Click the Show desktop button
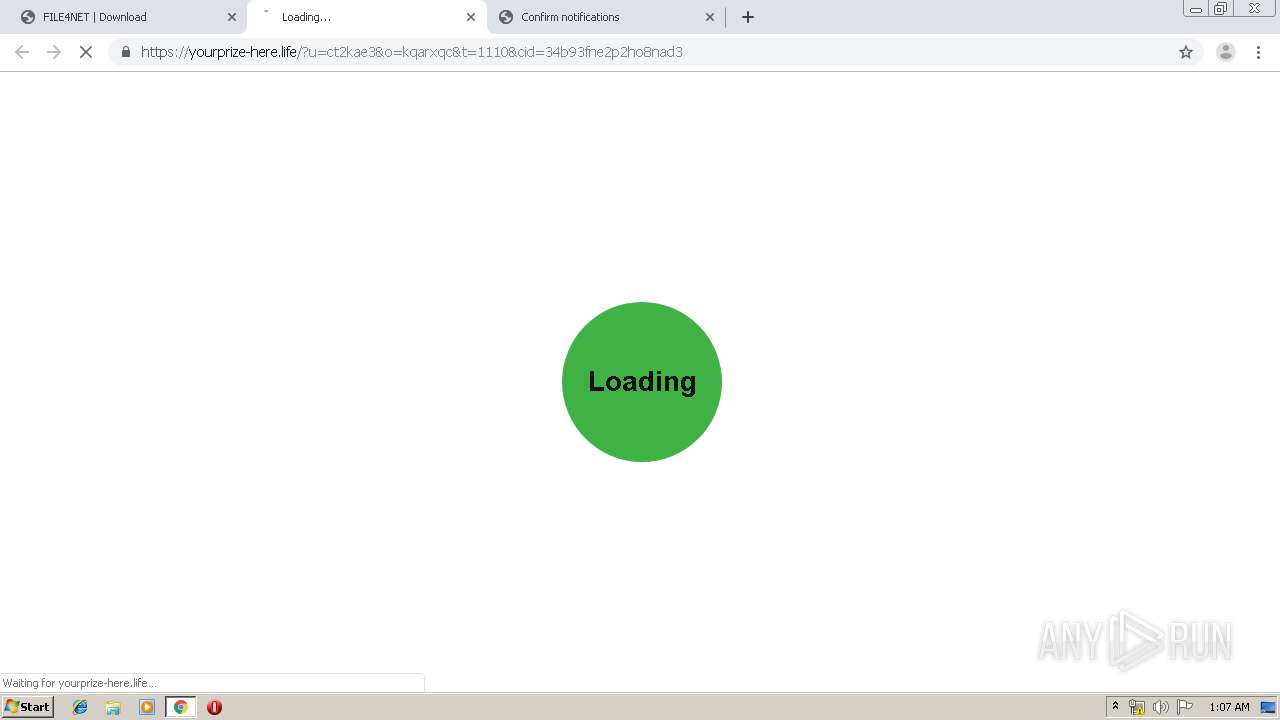1280x720 pixels. [1268, 707]
